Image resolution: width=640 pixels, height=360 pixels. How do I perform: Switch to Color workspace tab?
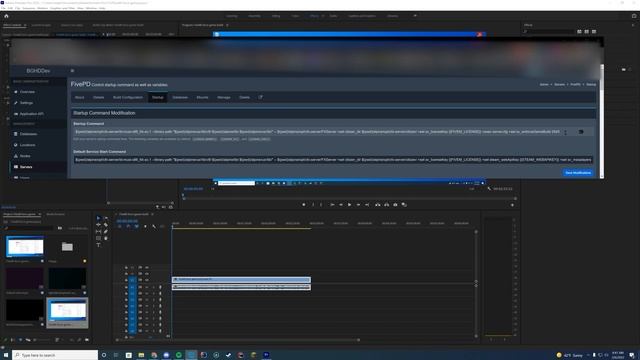coord(295,16)
